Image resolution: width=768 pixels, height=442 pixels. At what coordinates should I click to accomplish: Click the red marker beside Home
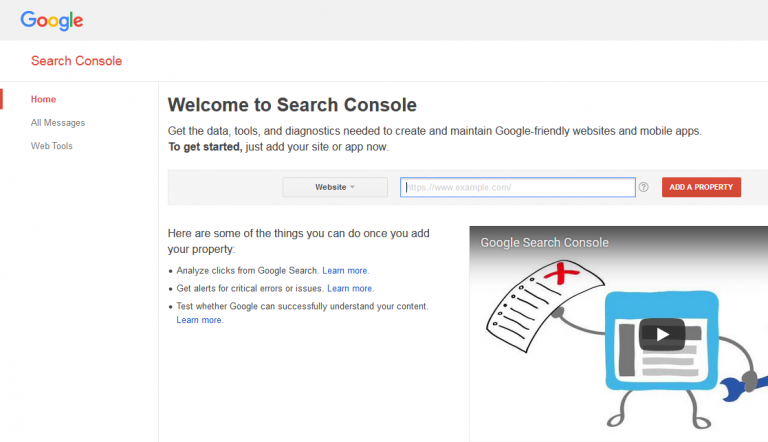click(x=2, y=99)
